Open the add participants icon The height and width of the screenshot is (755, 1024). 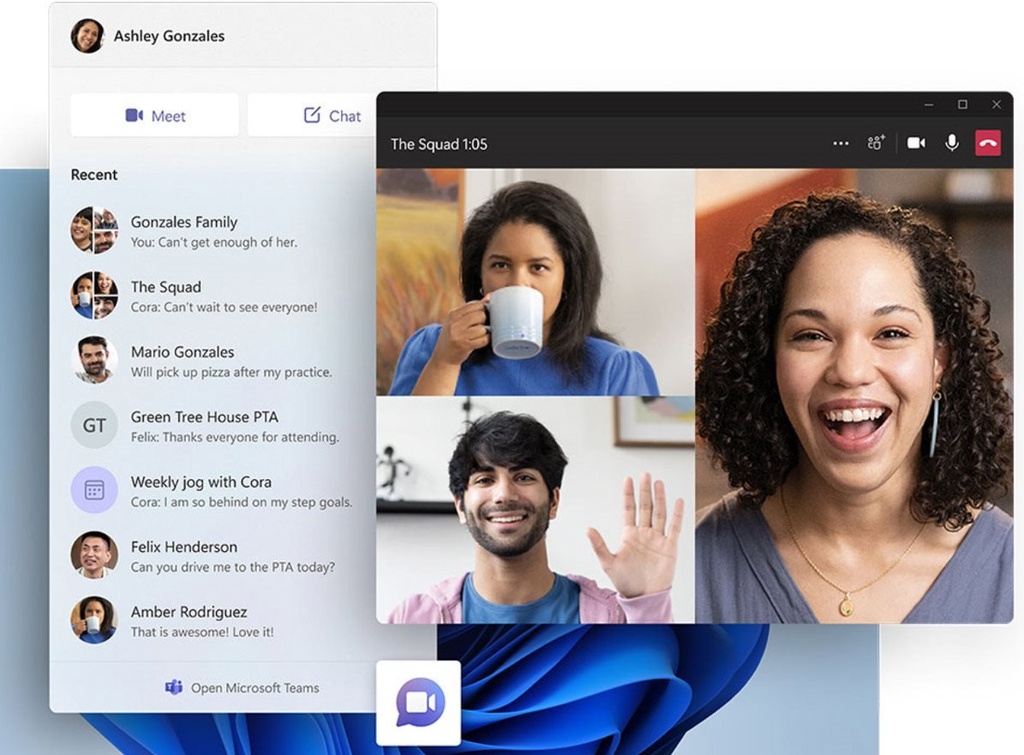tap(876, 143)
